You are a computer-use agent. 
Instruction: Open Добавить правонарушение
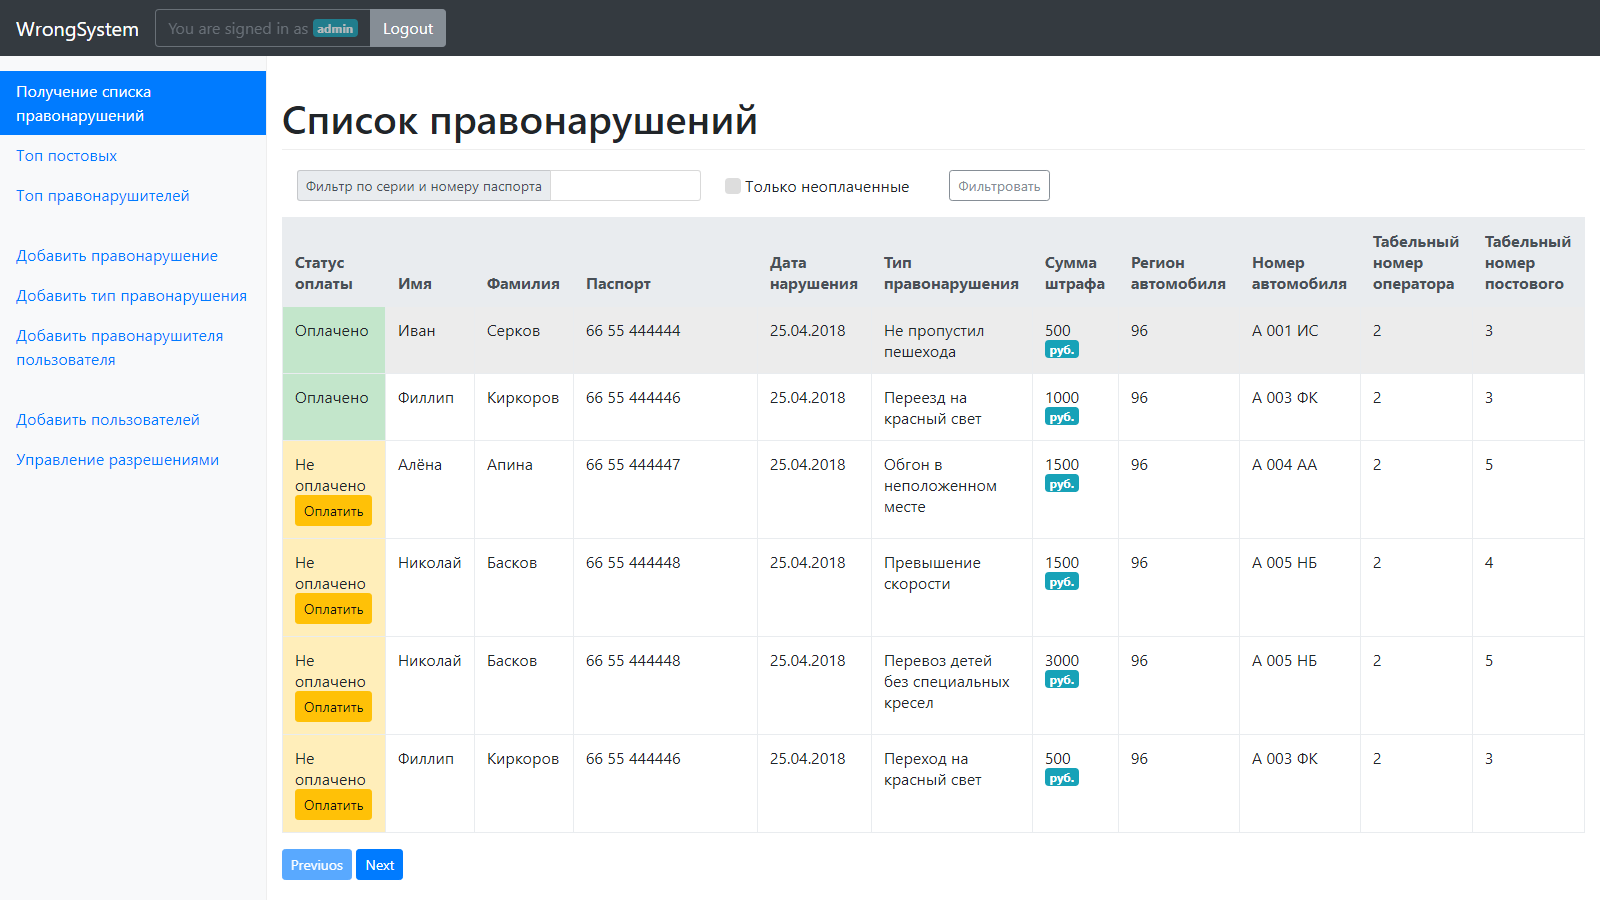tap(116, 255)
